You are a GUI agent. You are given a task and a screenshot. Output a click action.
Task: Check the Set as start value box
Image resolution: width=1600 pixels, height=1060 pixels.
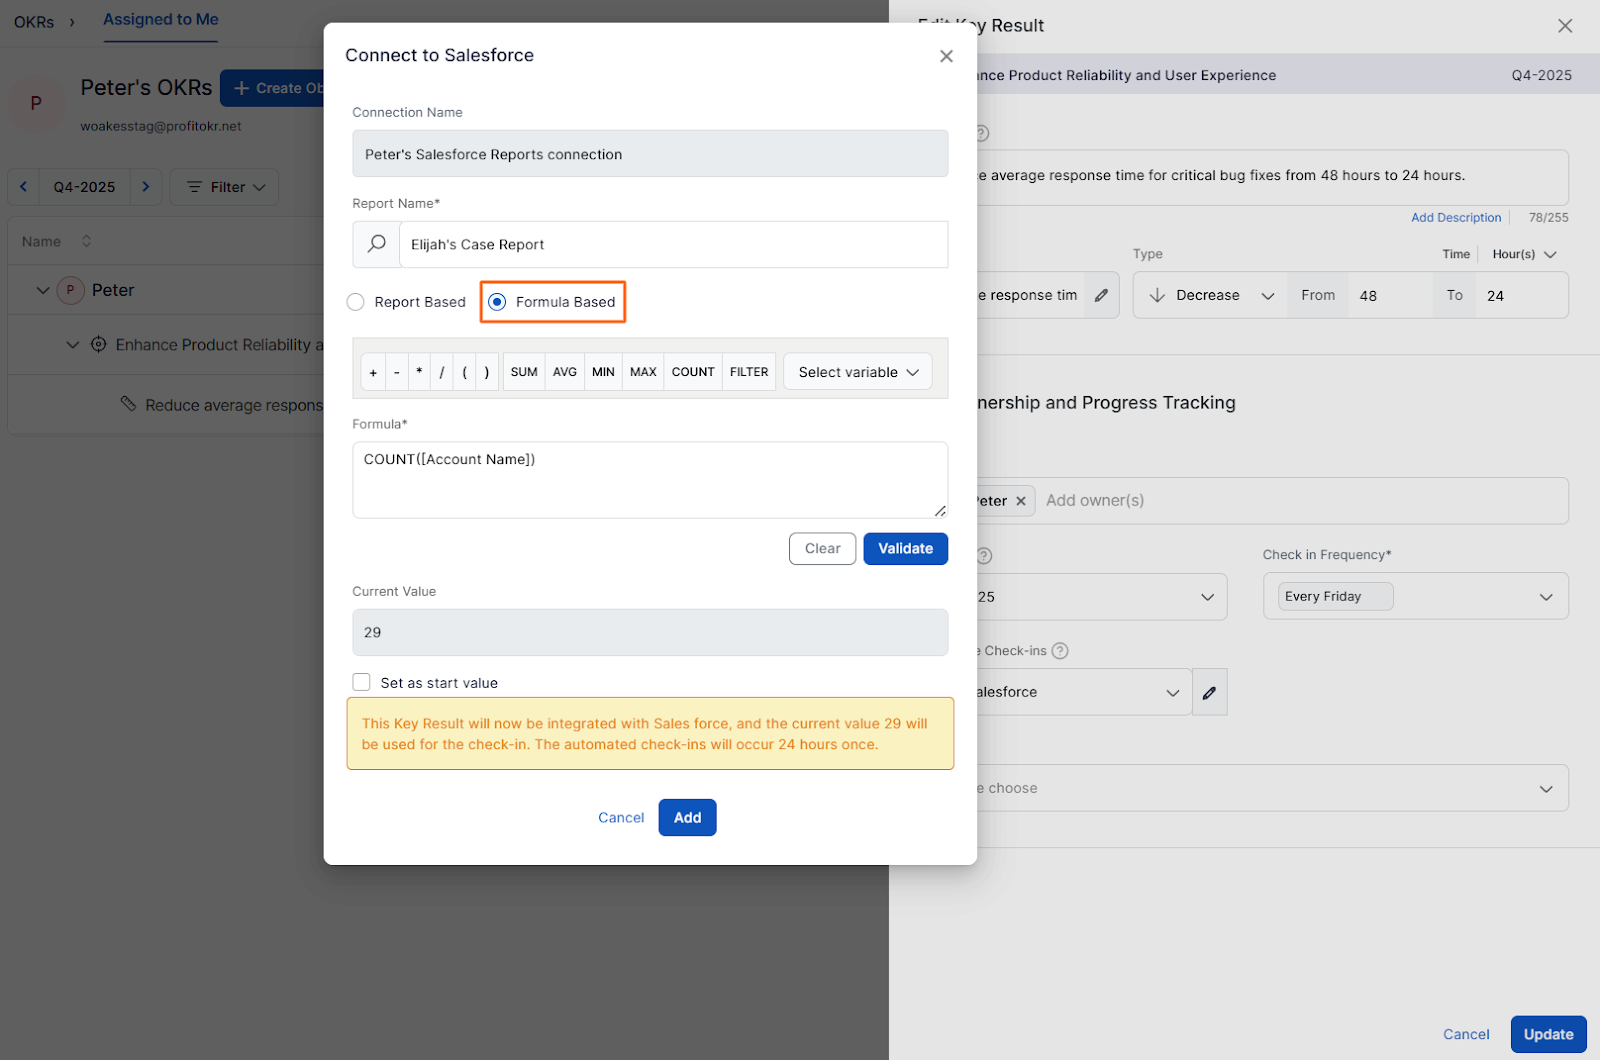(362, 682)
